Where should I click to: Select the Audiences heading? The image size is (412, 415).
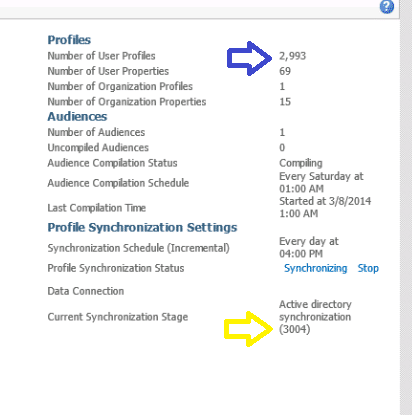(77, 117)
